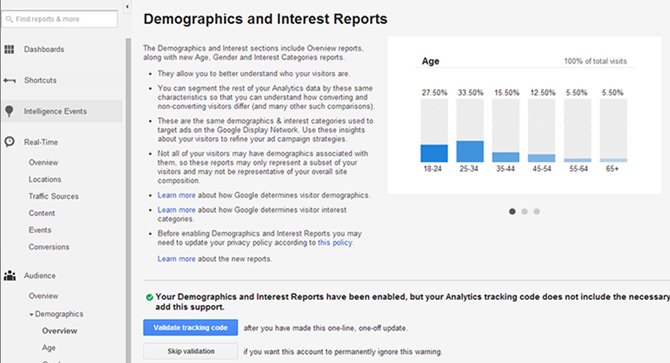Click the 65+ age bar
This screenshot has height=363, width=670.
[x=614, y=160]
